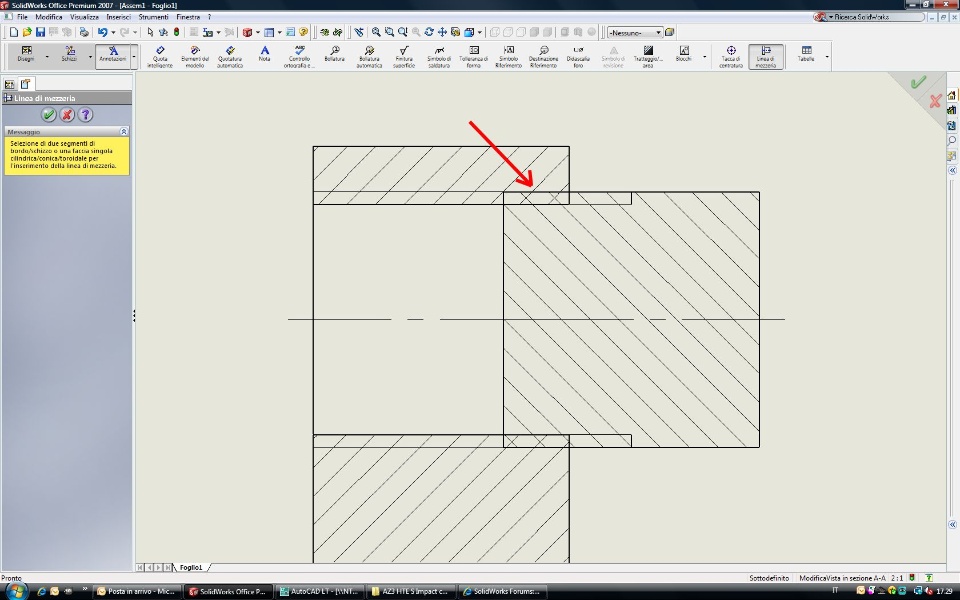Expand the Undo history dropdown arrow
Viewport: 960px width, 600px height.
[113, 32]
